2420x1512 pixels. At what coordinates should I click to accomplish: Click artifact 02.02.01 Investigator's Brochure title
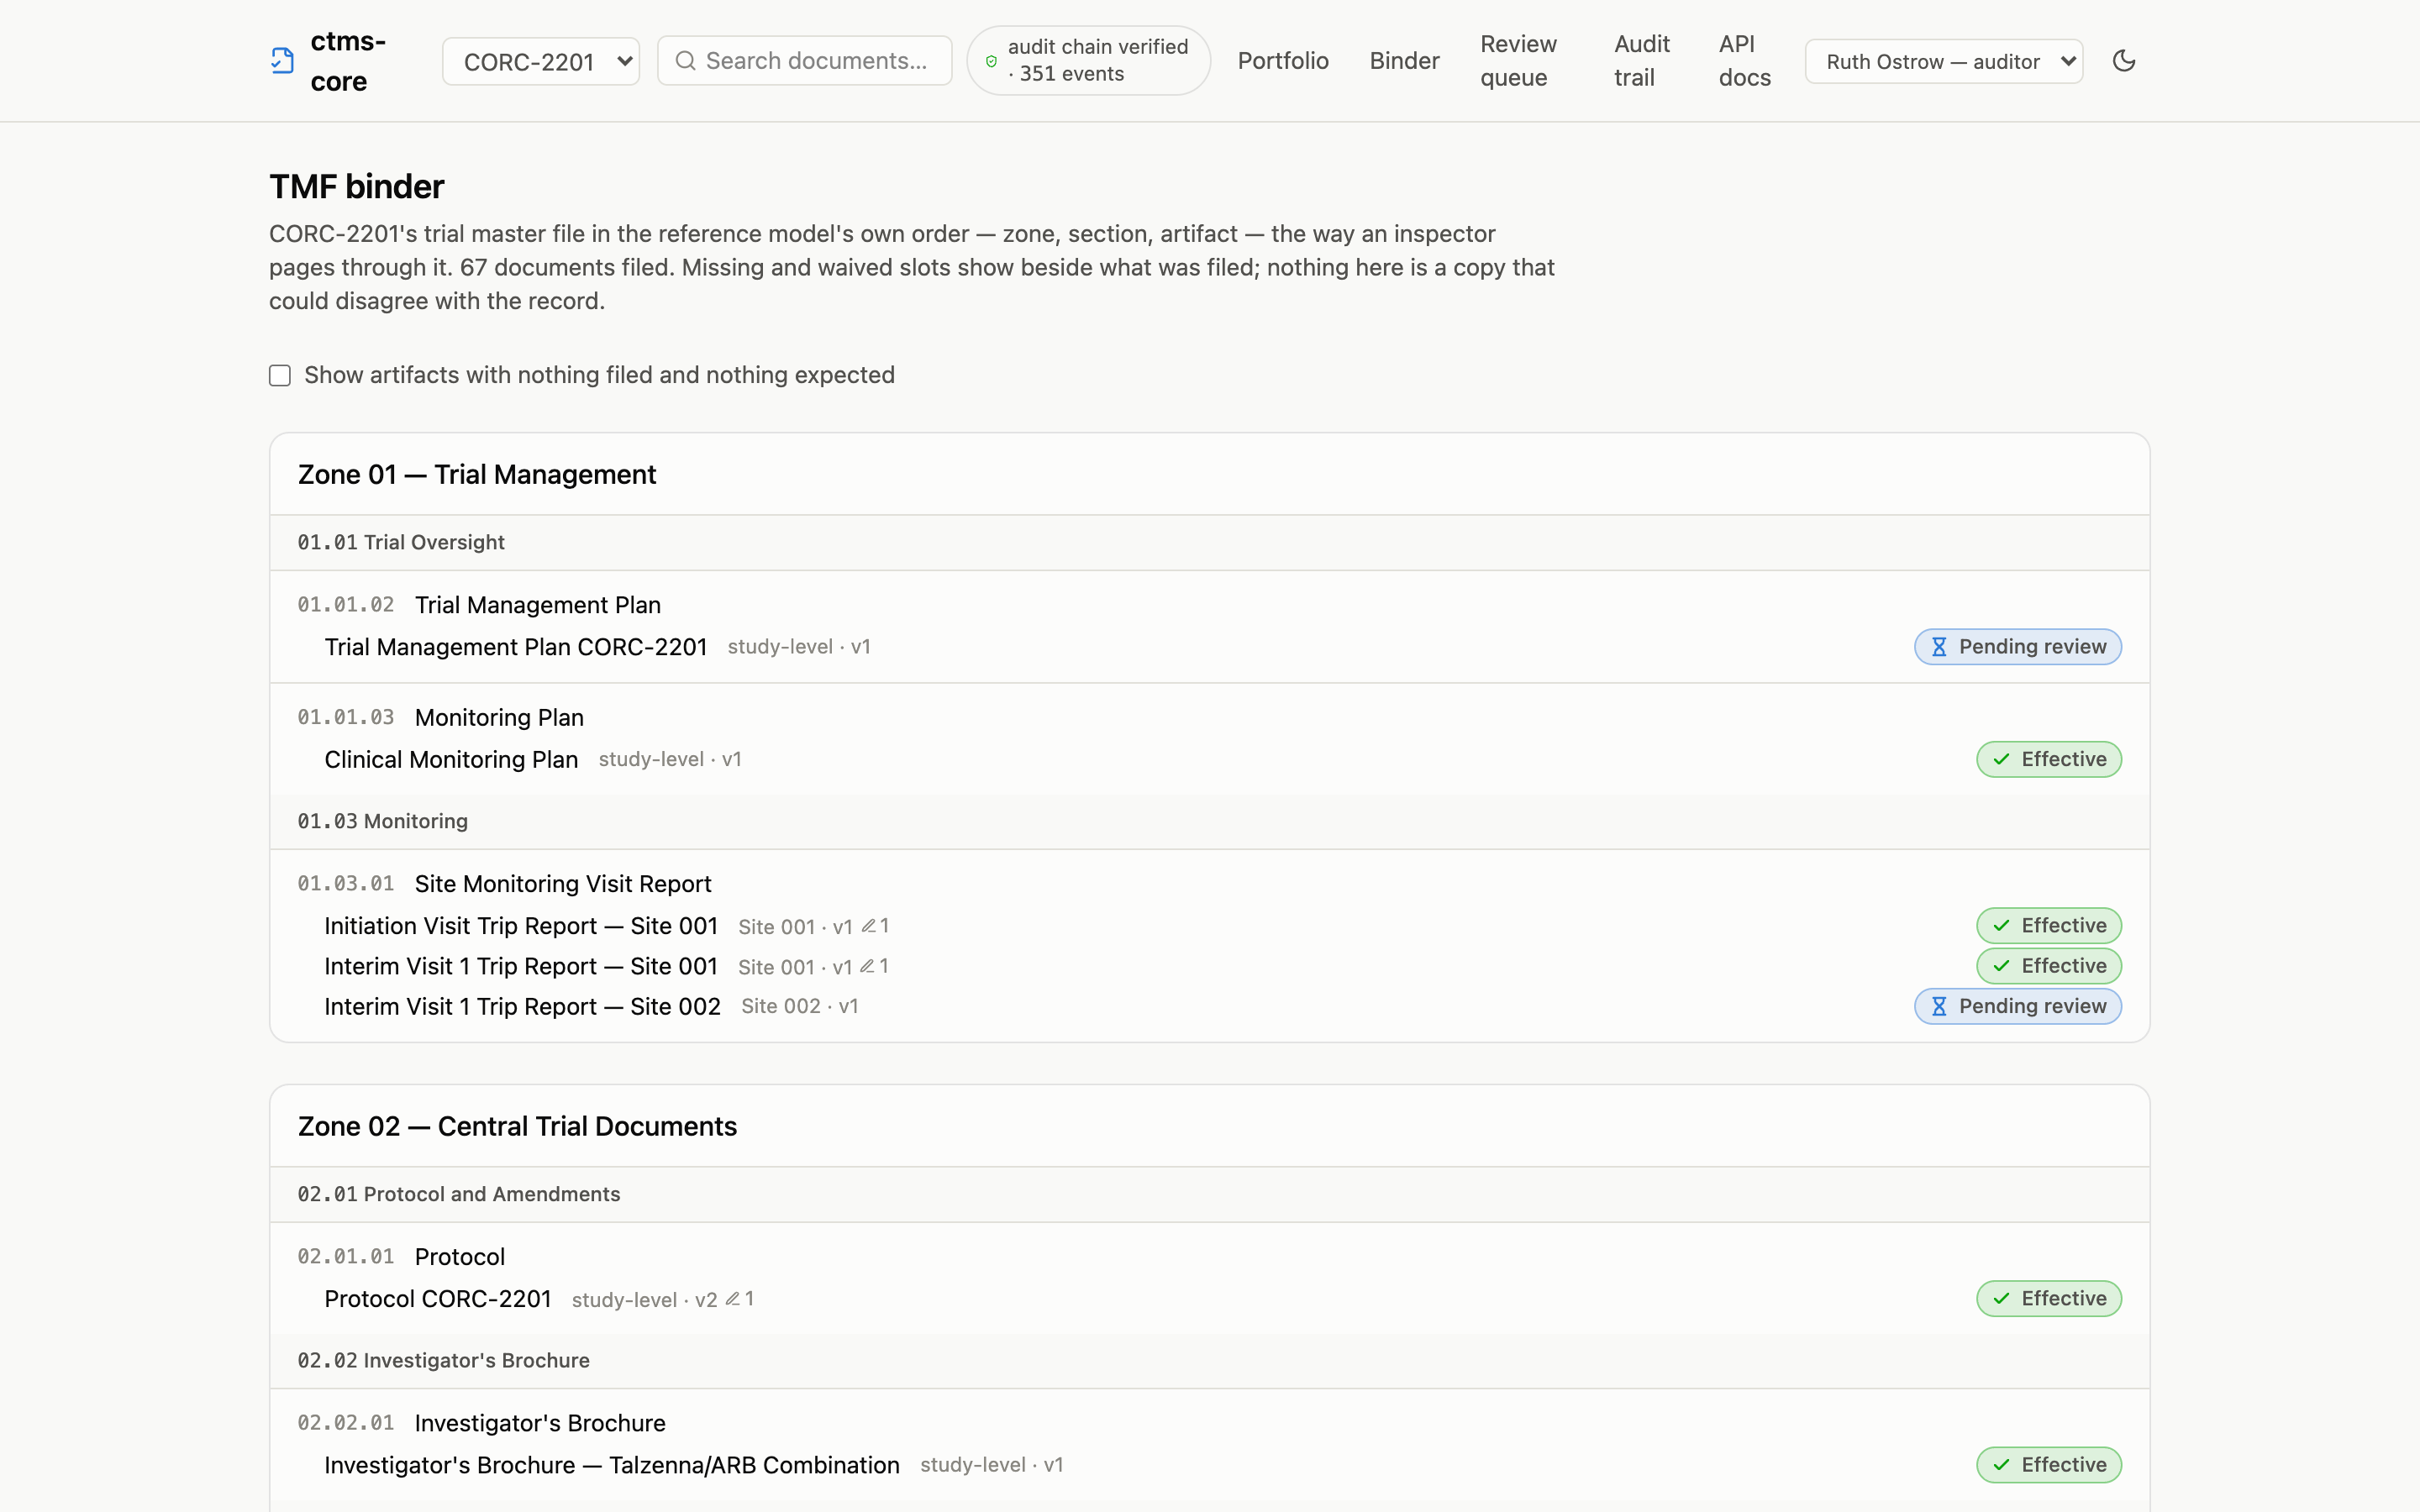(540, 1423)
